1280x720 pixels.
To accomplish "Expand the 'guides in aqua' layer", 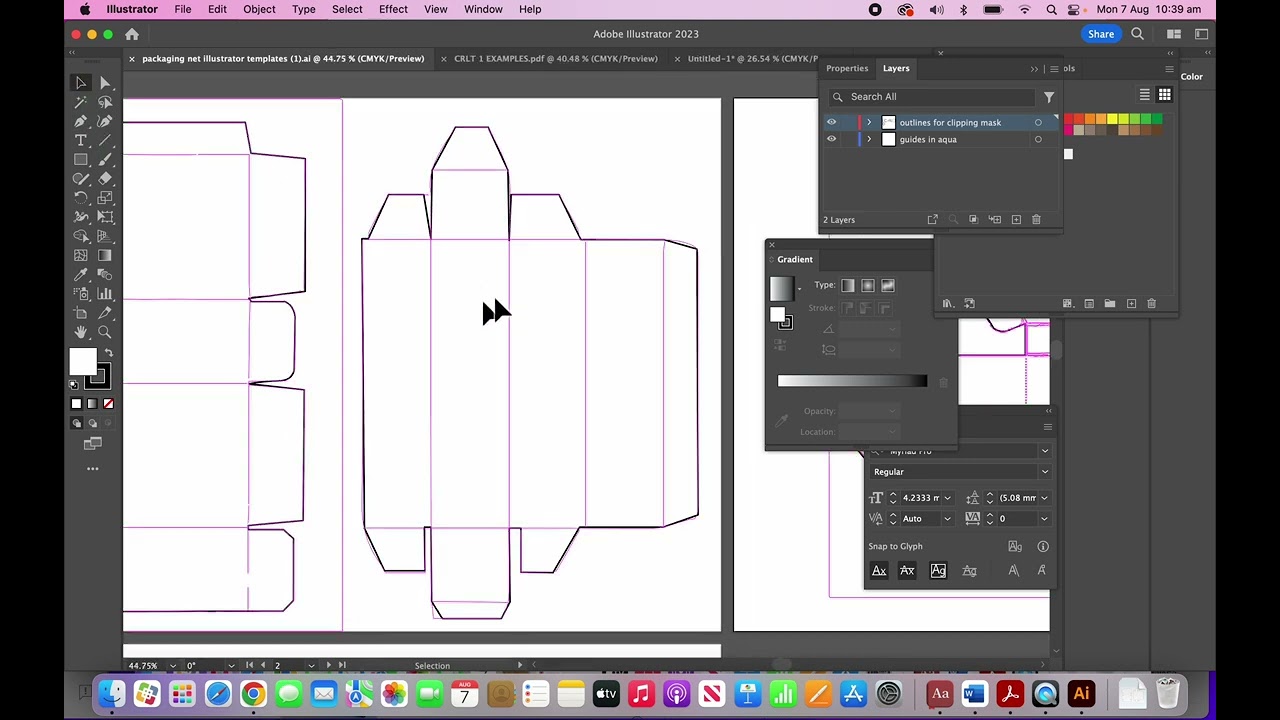I will click(868, 139).
